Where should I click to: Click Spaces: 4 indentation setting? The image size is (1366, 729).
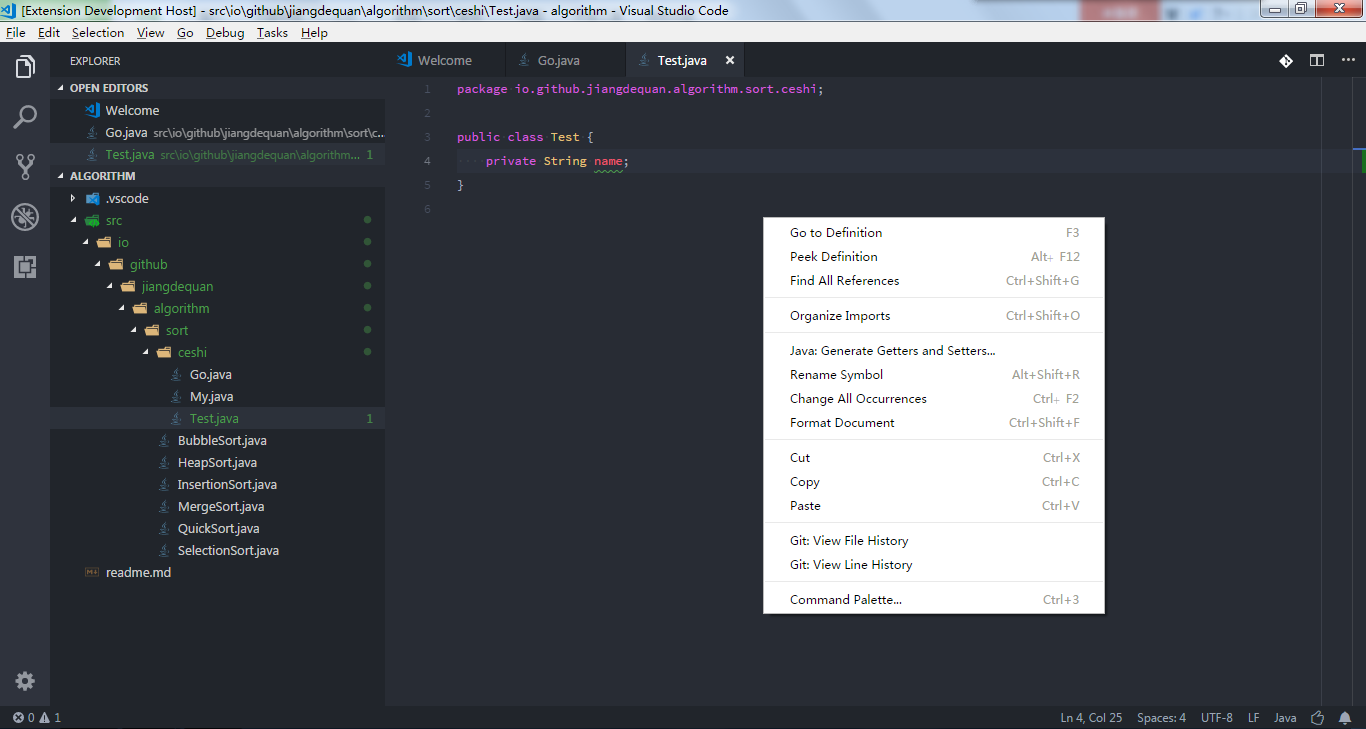(x=1161, y=718)
